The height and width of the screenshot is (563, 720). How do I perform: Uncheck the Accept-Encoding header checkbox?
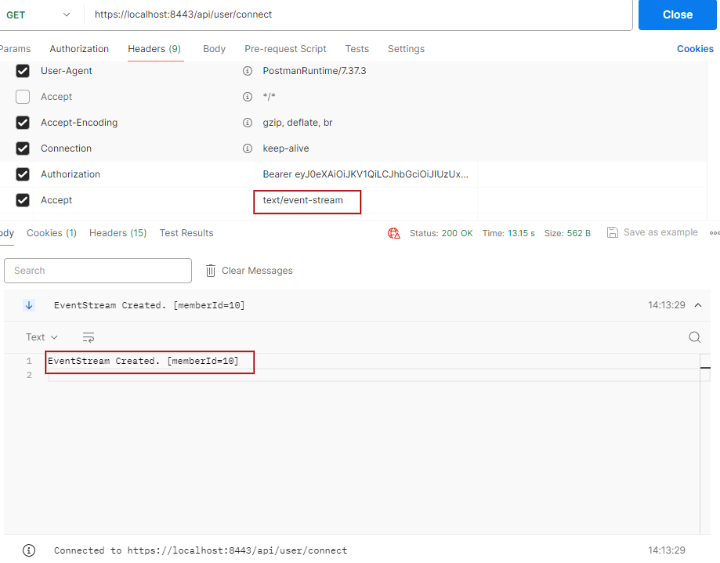point(22,123)
